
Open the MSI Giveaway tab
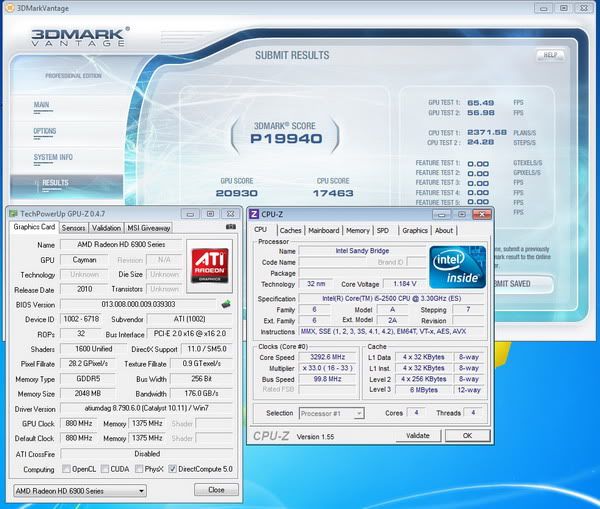click(x=148, y=228)
